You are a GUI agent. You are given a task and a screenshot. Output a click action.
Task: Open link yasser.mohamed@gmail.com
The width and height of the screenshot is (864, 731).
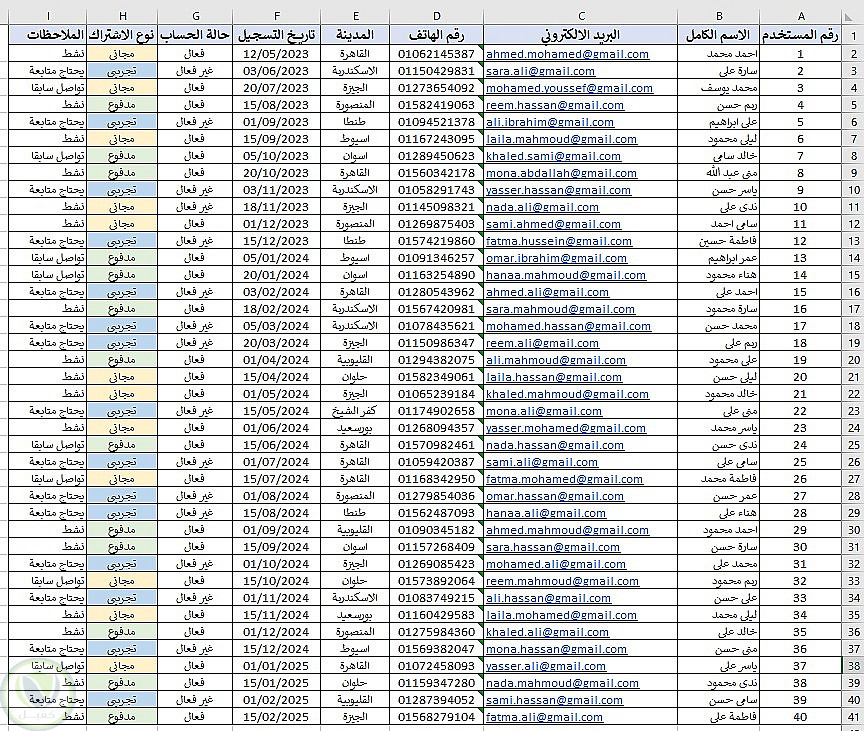[x=565, y=429]
